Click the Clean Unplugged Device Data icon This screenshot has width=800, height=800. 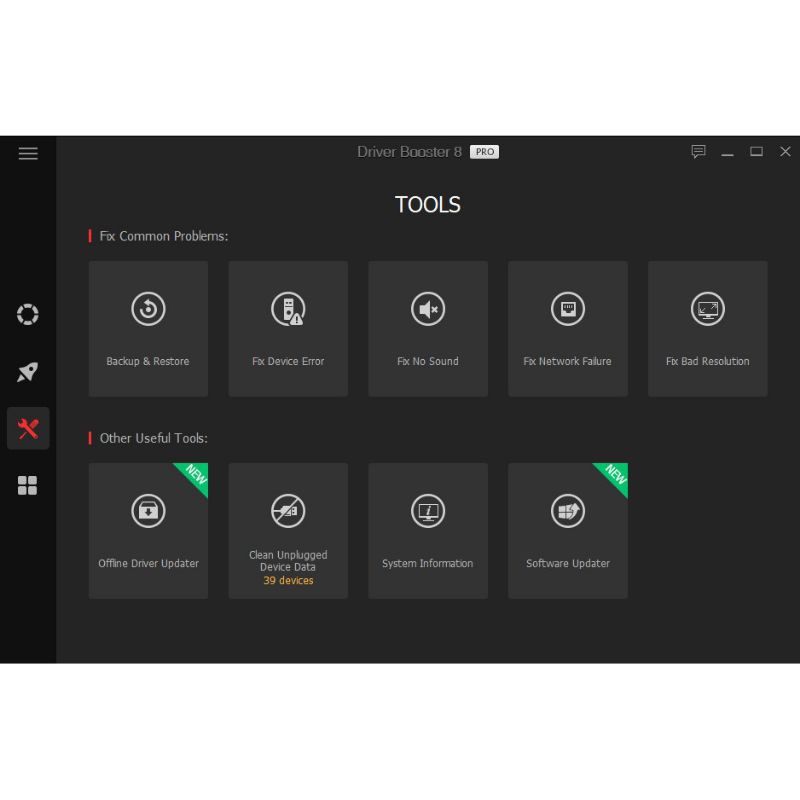point(288,511)
